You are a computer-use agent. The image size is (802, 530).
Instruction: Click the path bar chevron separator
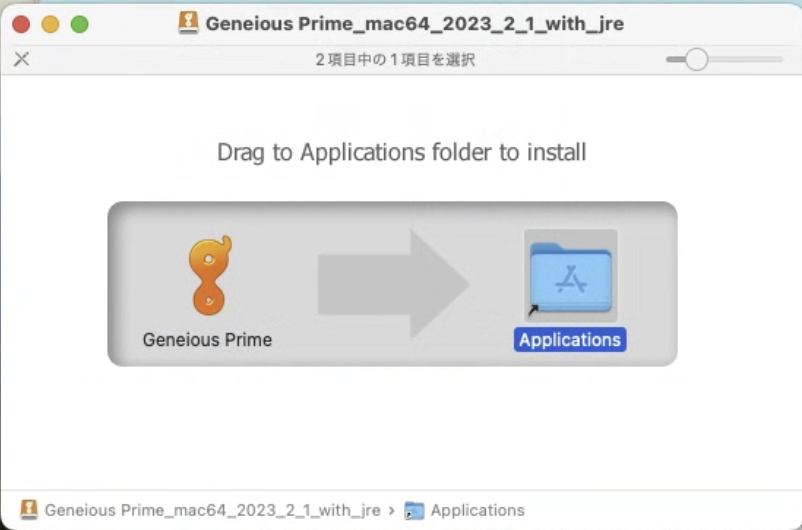(392, 511)
